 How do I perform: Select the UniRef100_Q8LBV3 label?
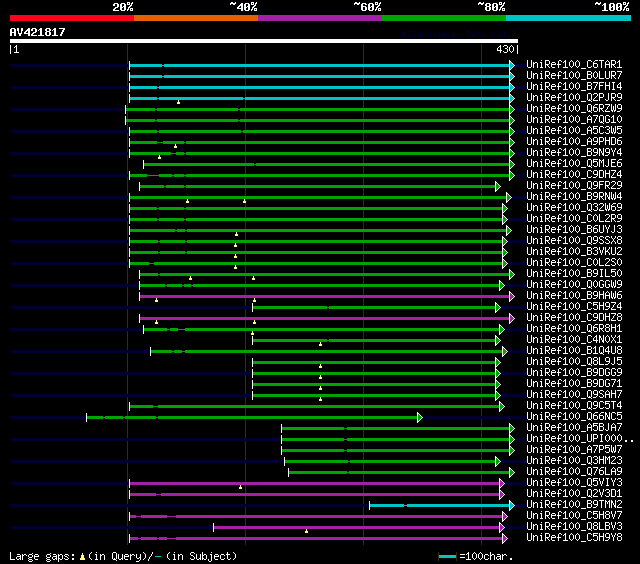coord(574,527)
